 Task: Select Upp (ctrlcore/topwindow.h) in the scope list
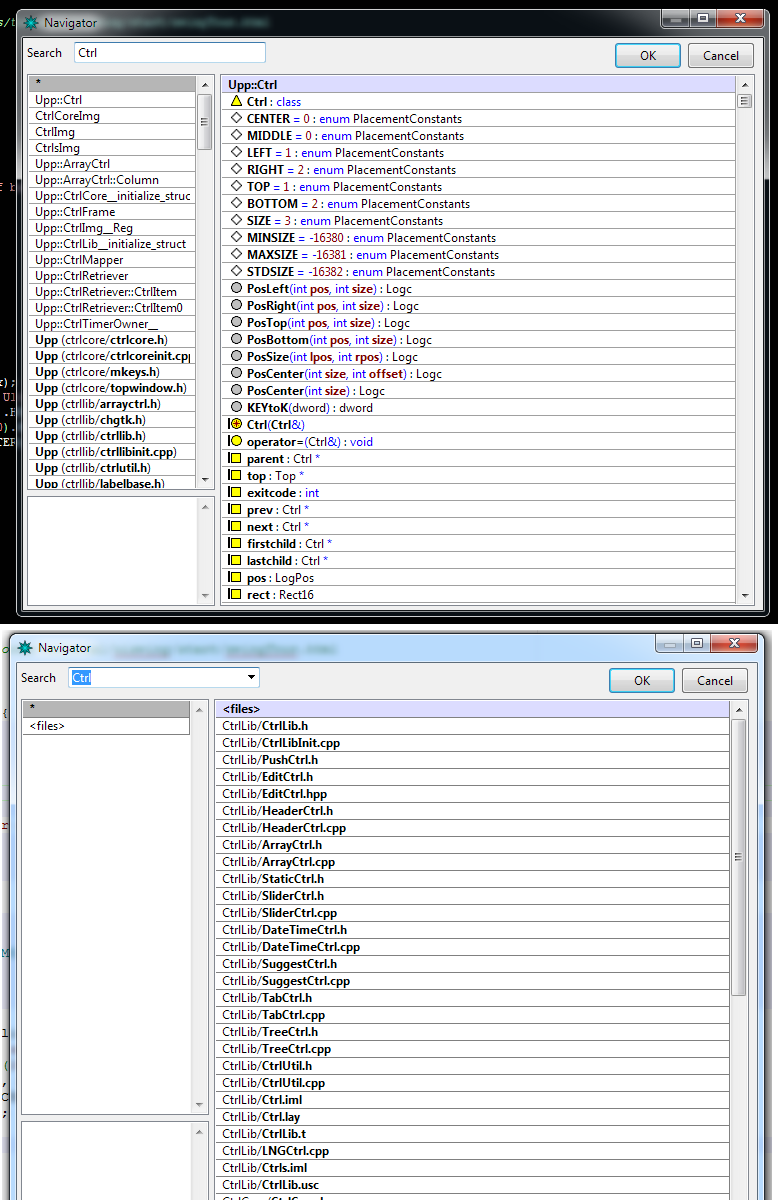pyautogui.click(x=110, y=388)
